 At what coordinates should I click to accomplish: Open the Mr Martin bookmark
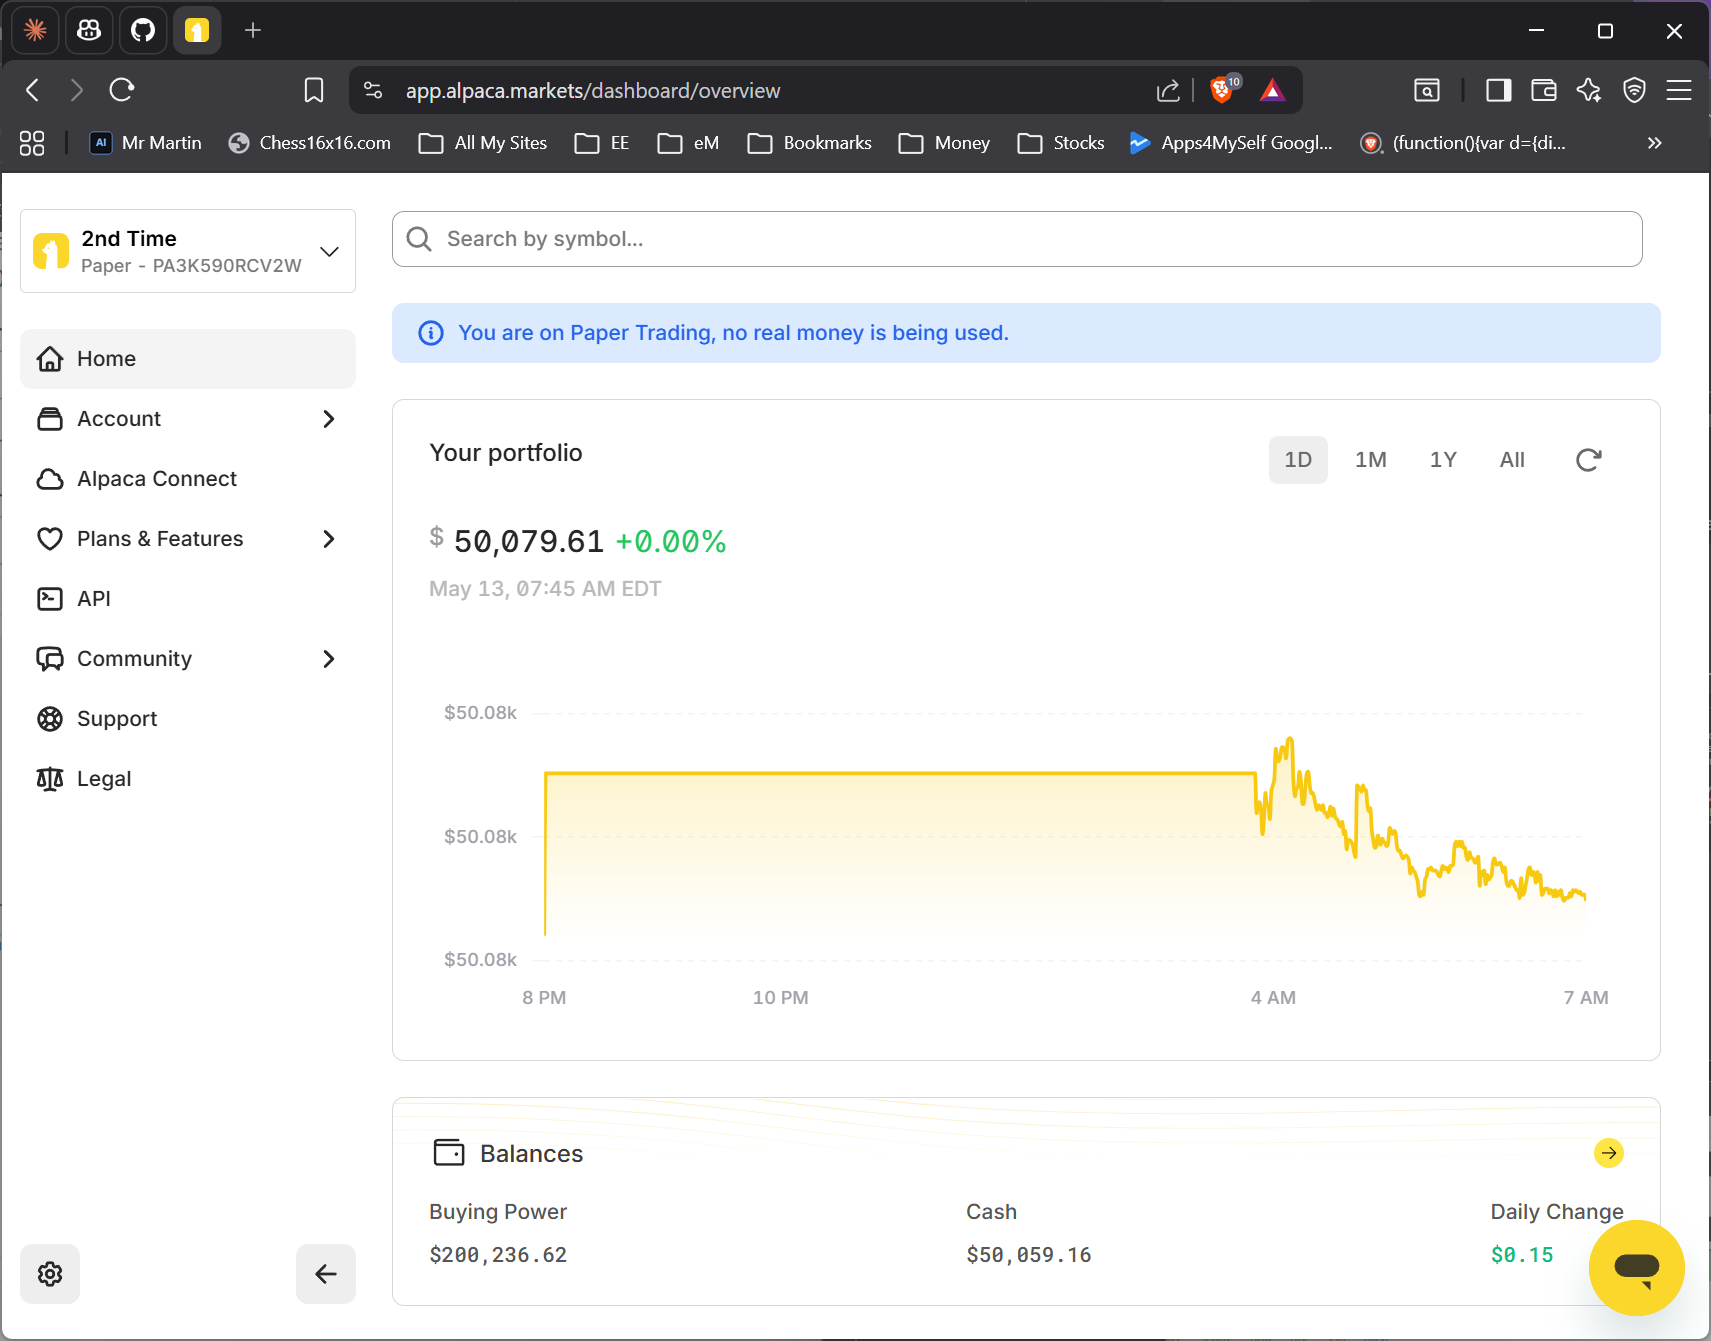pyautogui.click(x=146, y=143)
